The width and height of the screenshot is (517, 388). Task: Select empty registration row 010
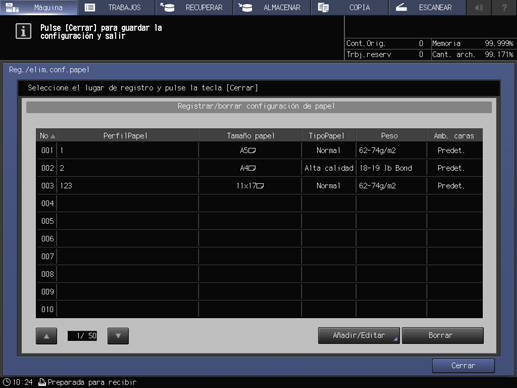coord(259,309)
